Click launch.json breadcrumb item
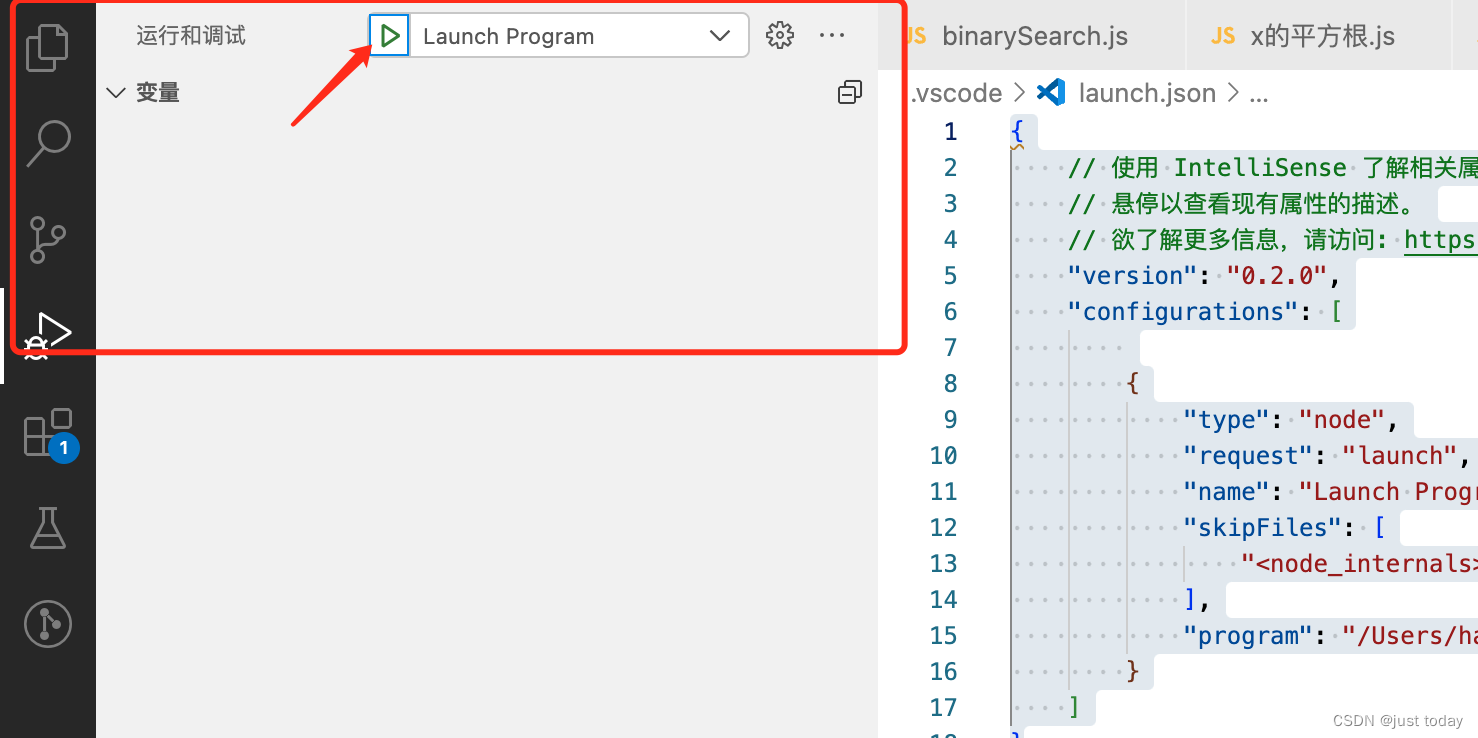 point(1146,93)
